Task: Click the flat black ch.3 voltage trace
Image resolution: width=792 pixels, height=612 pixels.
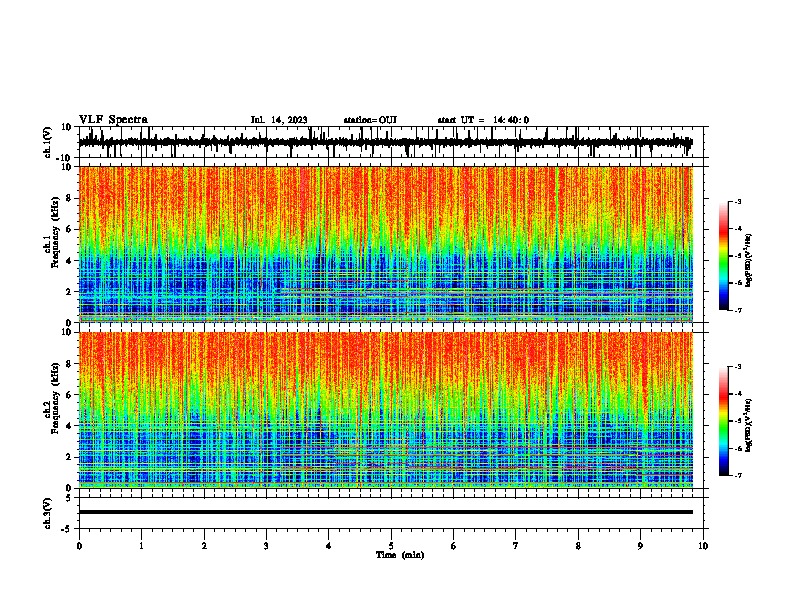Action: pyautogui.click(x=385, y=512)
